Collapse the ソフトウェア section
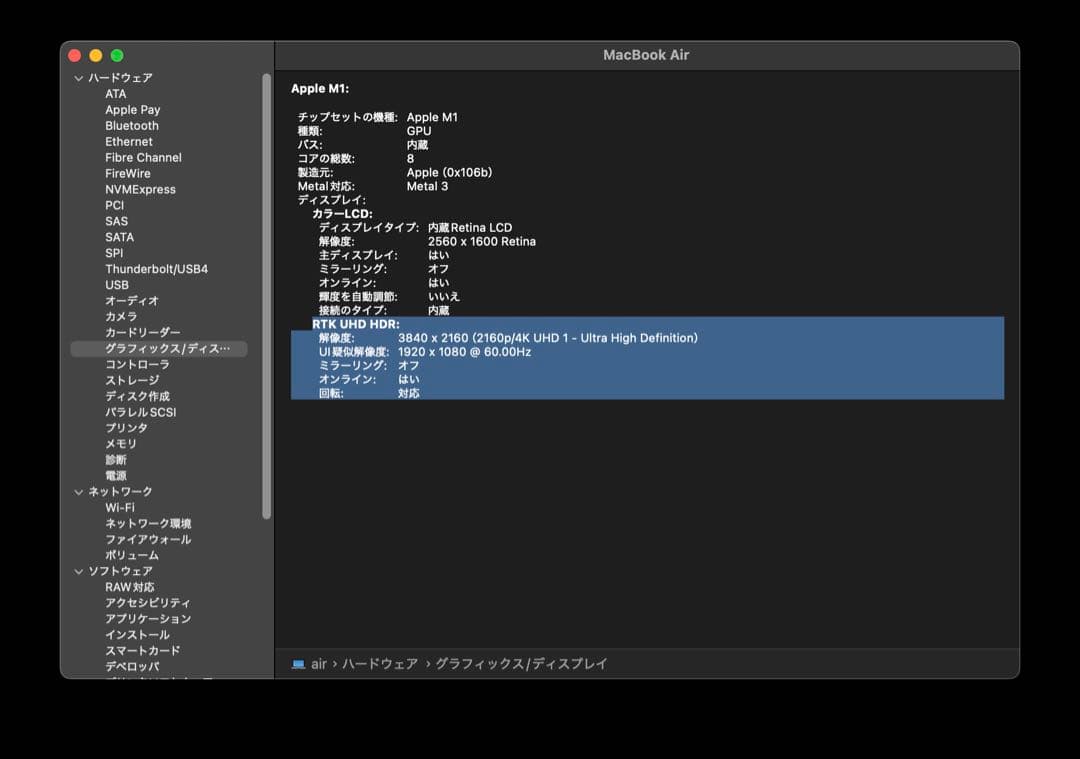The width and height of the screenshot is (1080, 759). pyautogui.click(x=78, y=571)
